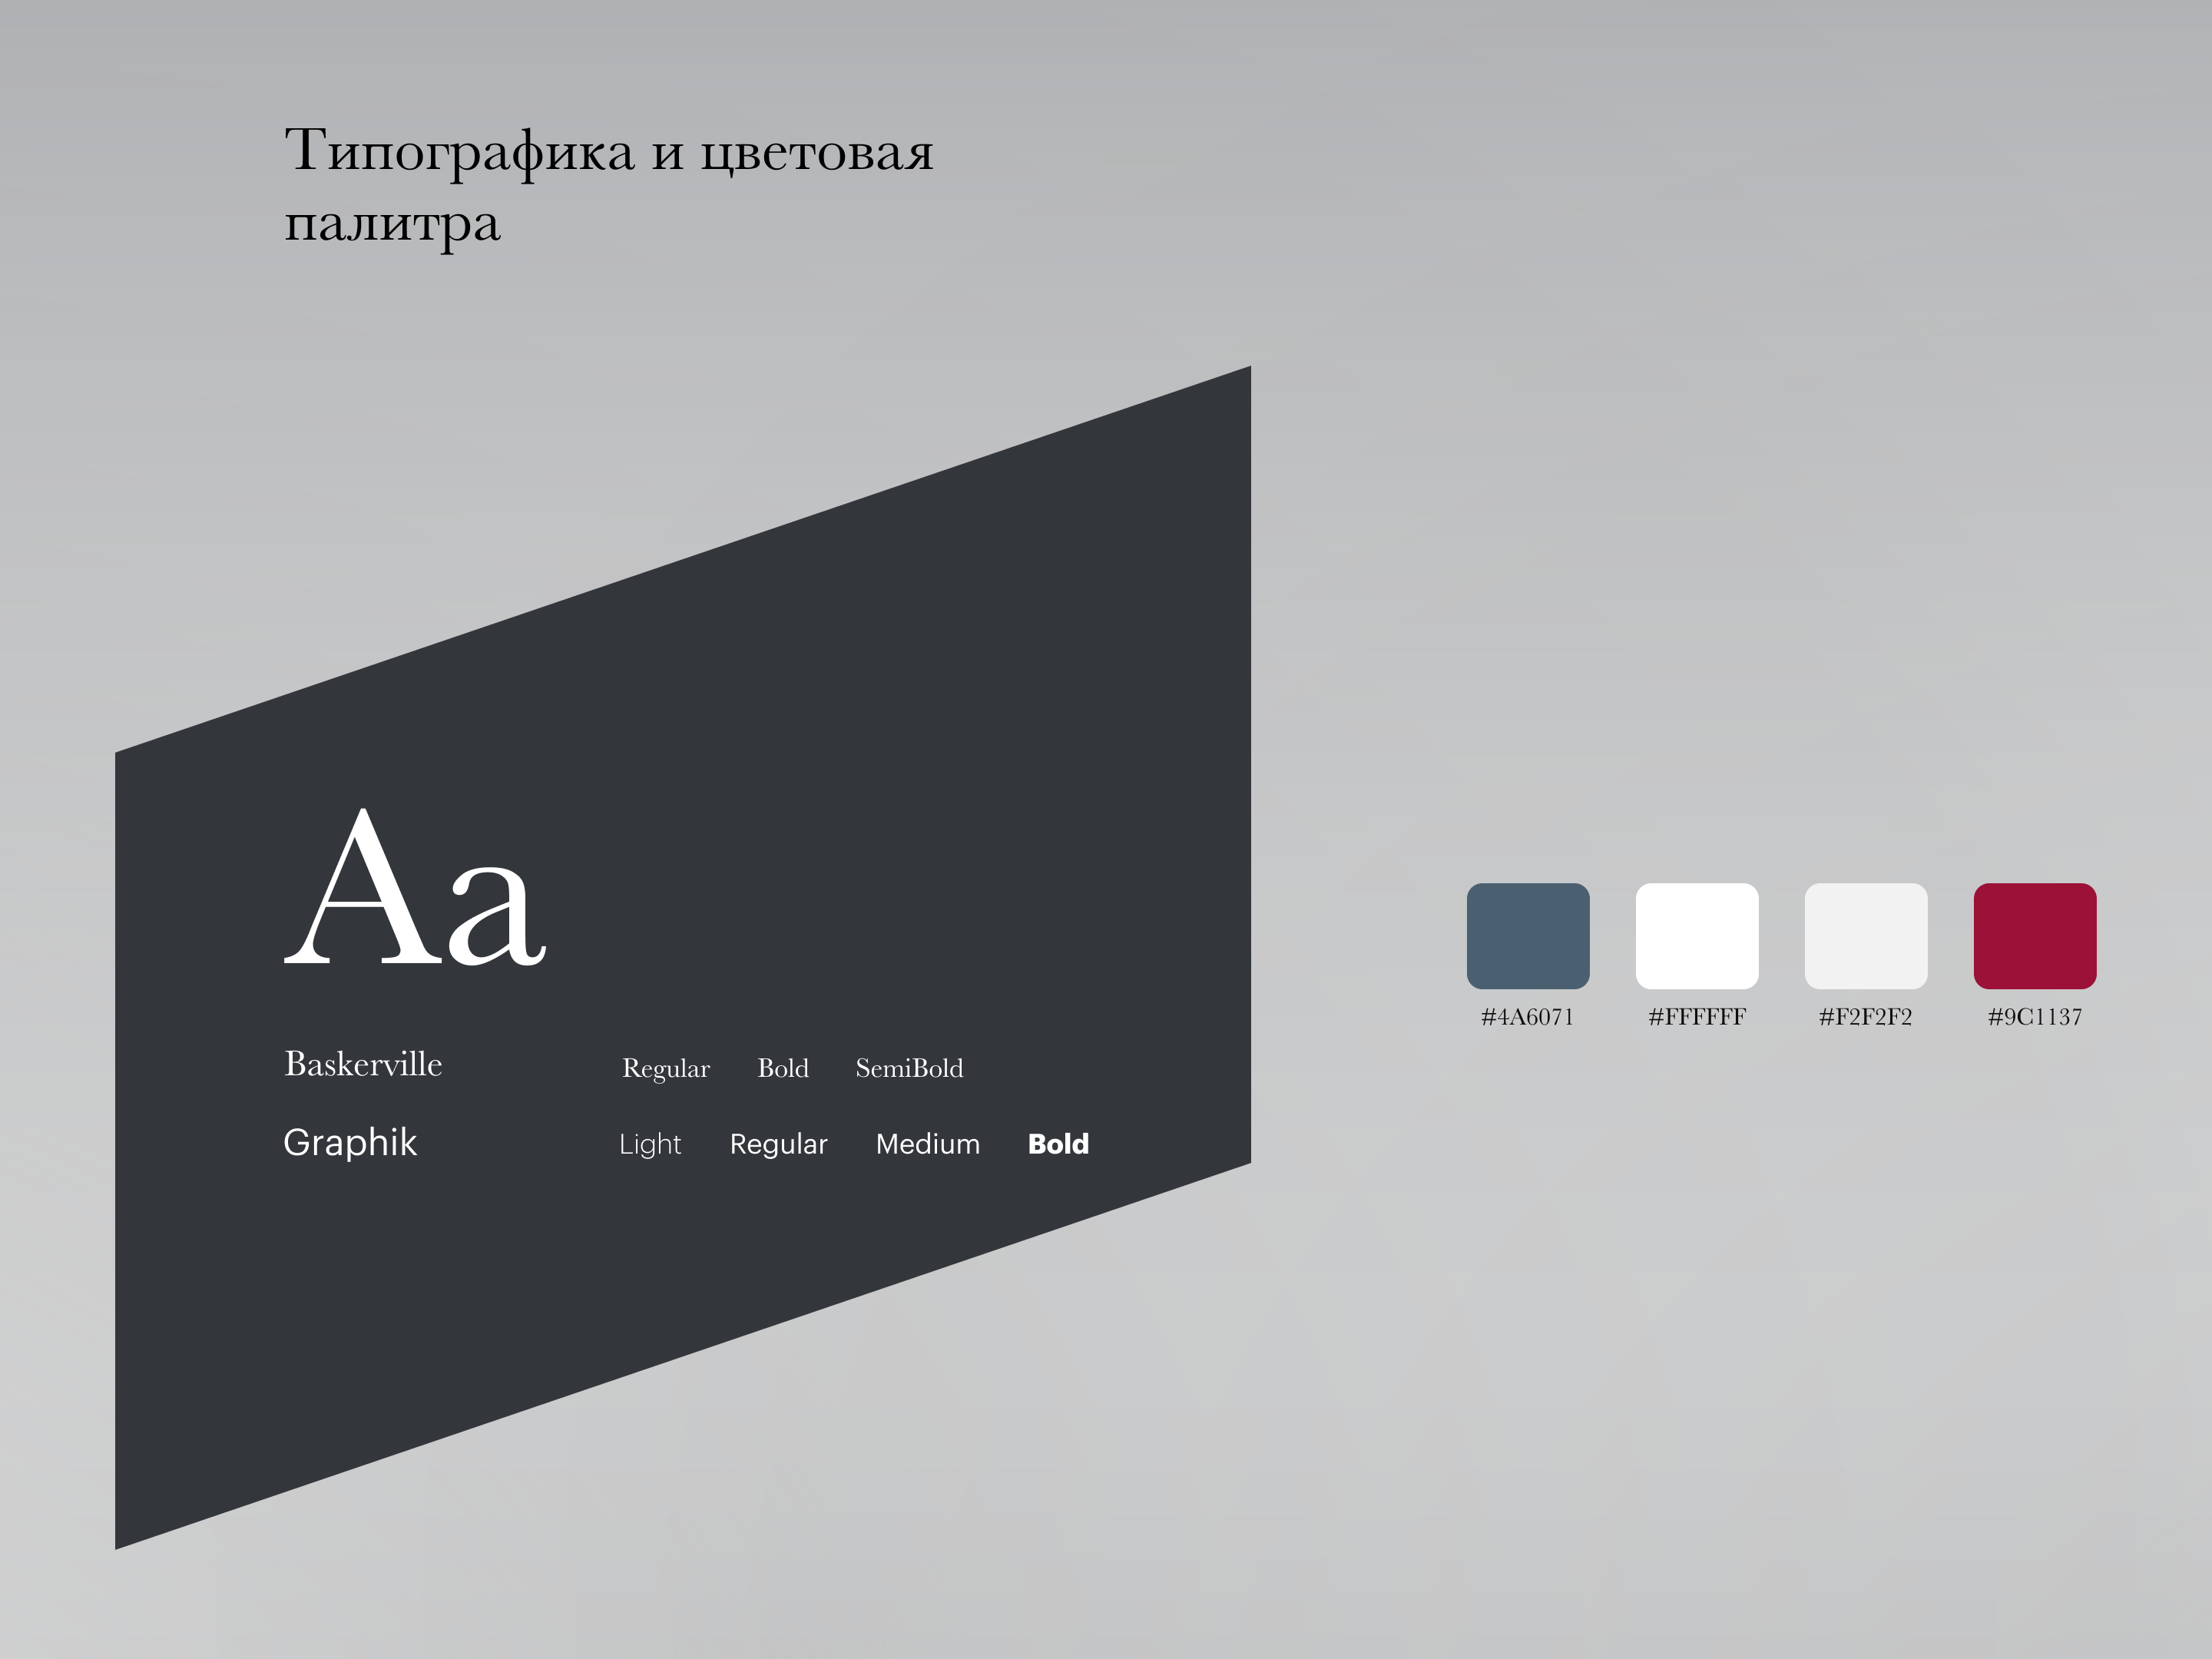Pick the light gray #F2F2F2 swatch
The width and height of the screenshot is (2212, 1659).
[1865, 935]
